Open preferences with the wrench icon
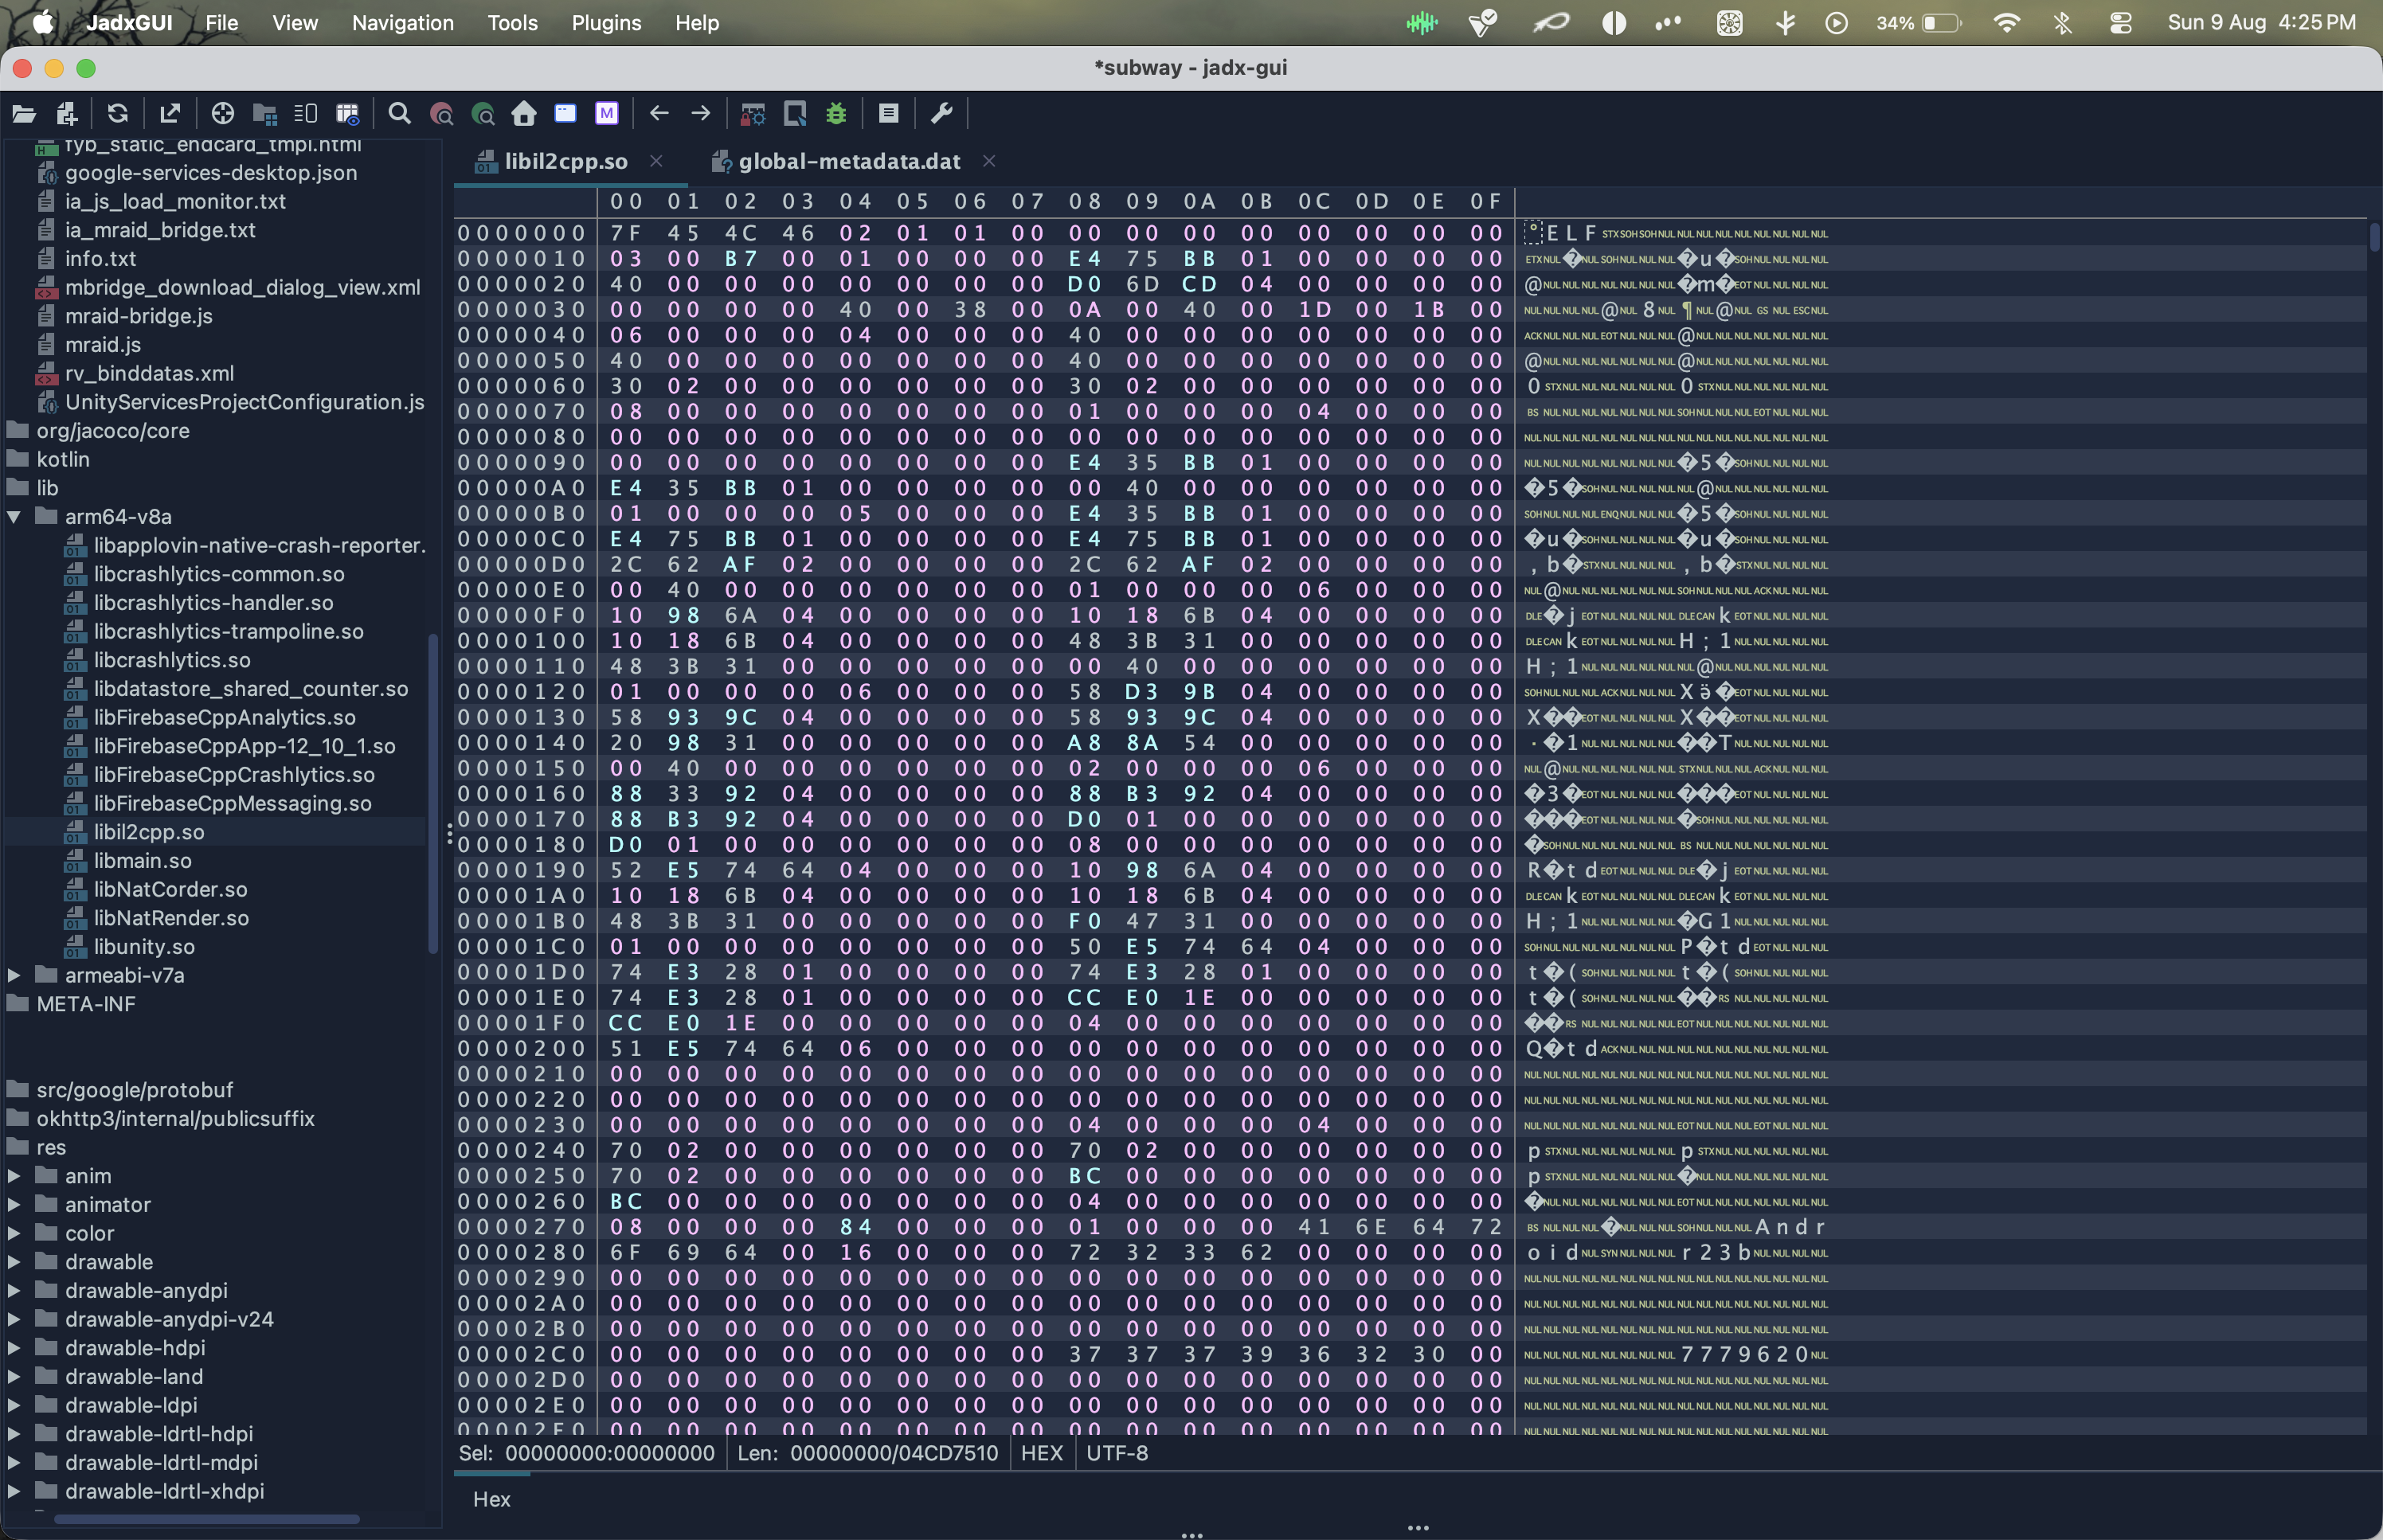 click(x=941, y=113)
